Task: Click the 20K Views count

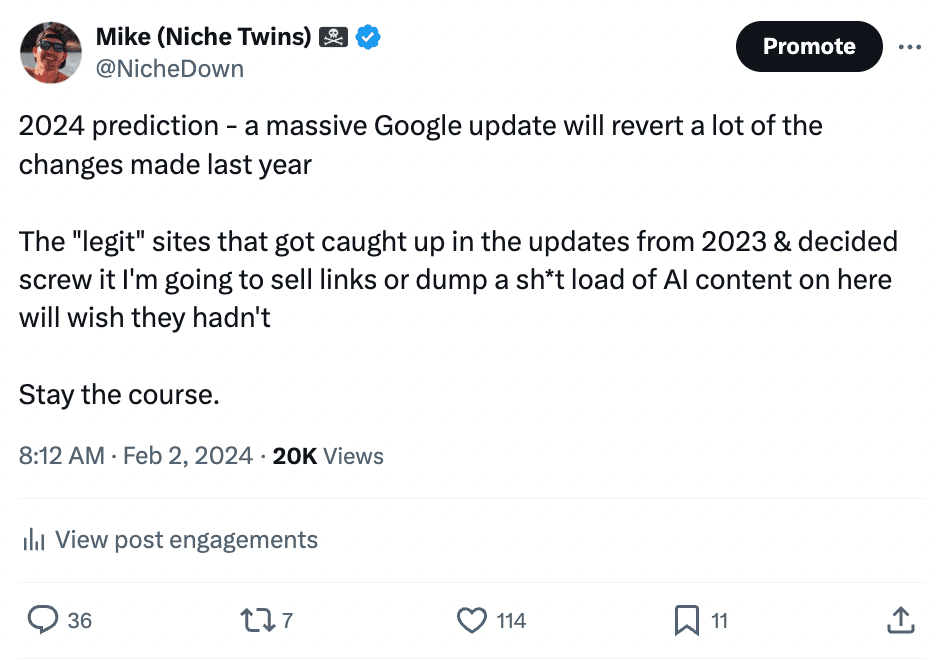Action: point(328,456)
